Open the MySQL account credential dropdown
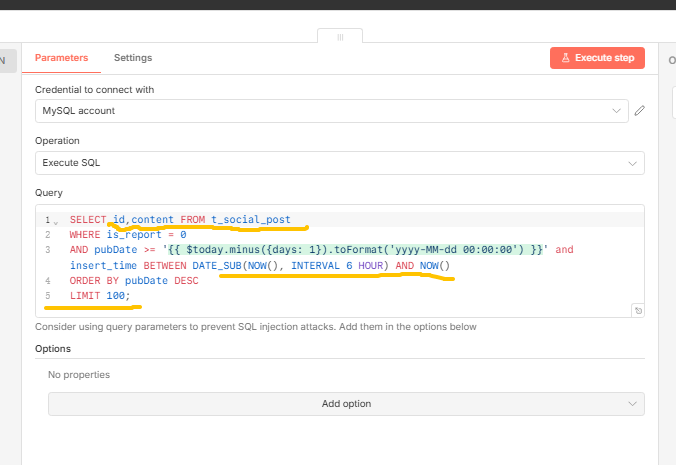676x465 pixels. tap(331, 111)
